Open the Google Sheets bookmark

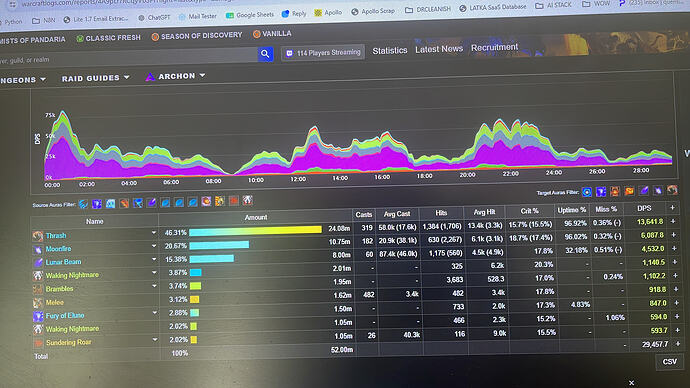pos(250,15)
